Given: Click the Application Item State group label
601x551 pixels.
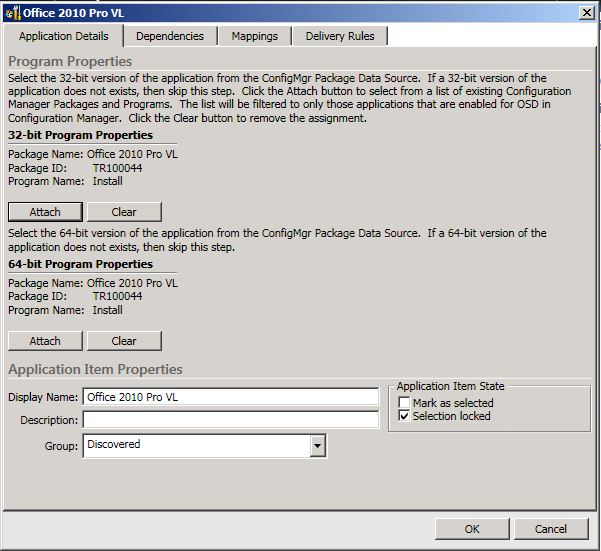Looking at the screenshot, I should pos(451,386).
